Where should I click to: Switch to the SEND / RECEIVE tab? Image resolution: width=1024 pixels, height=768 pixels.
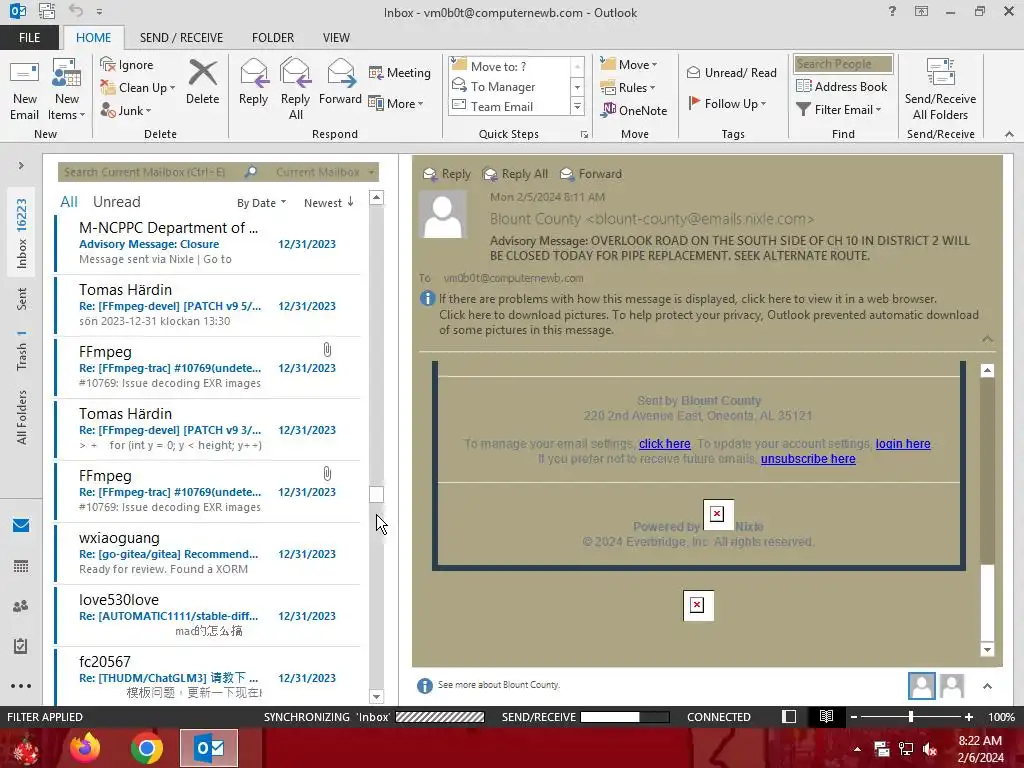[x=182, y=38]
